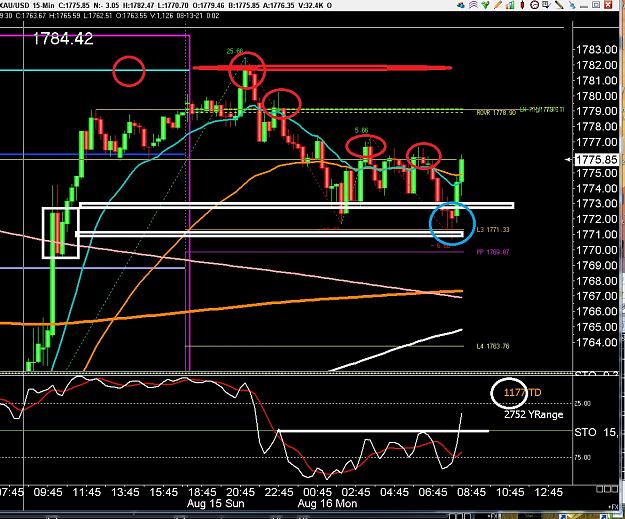Click the 1783.00 price scale label

point(596,49)
